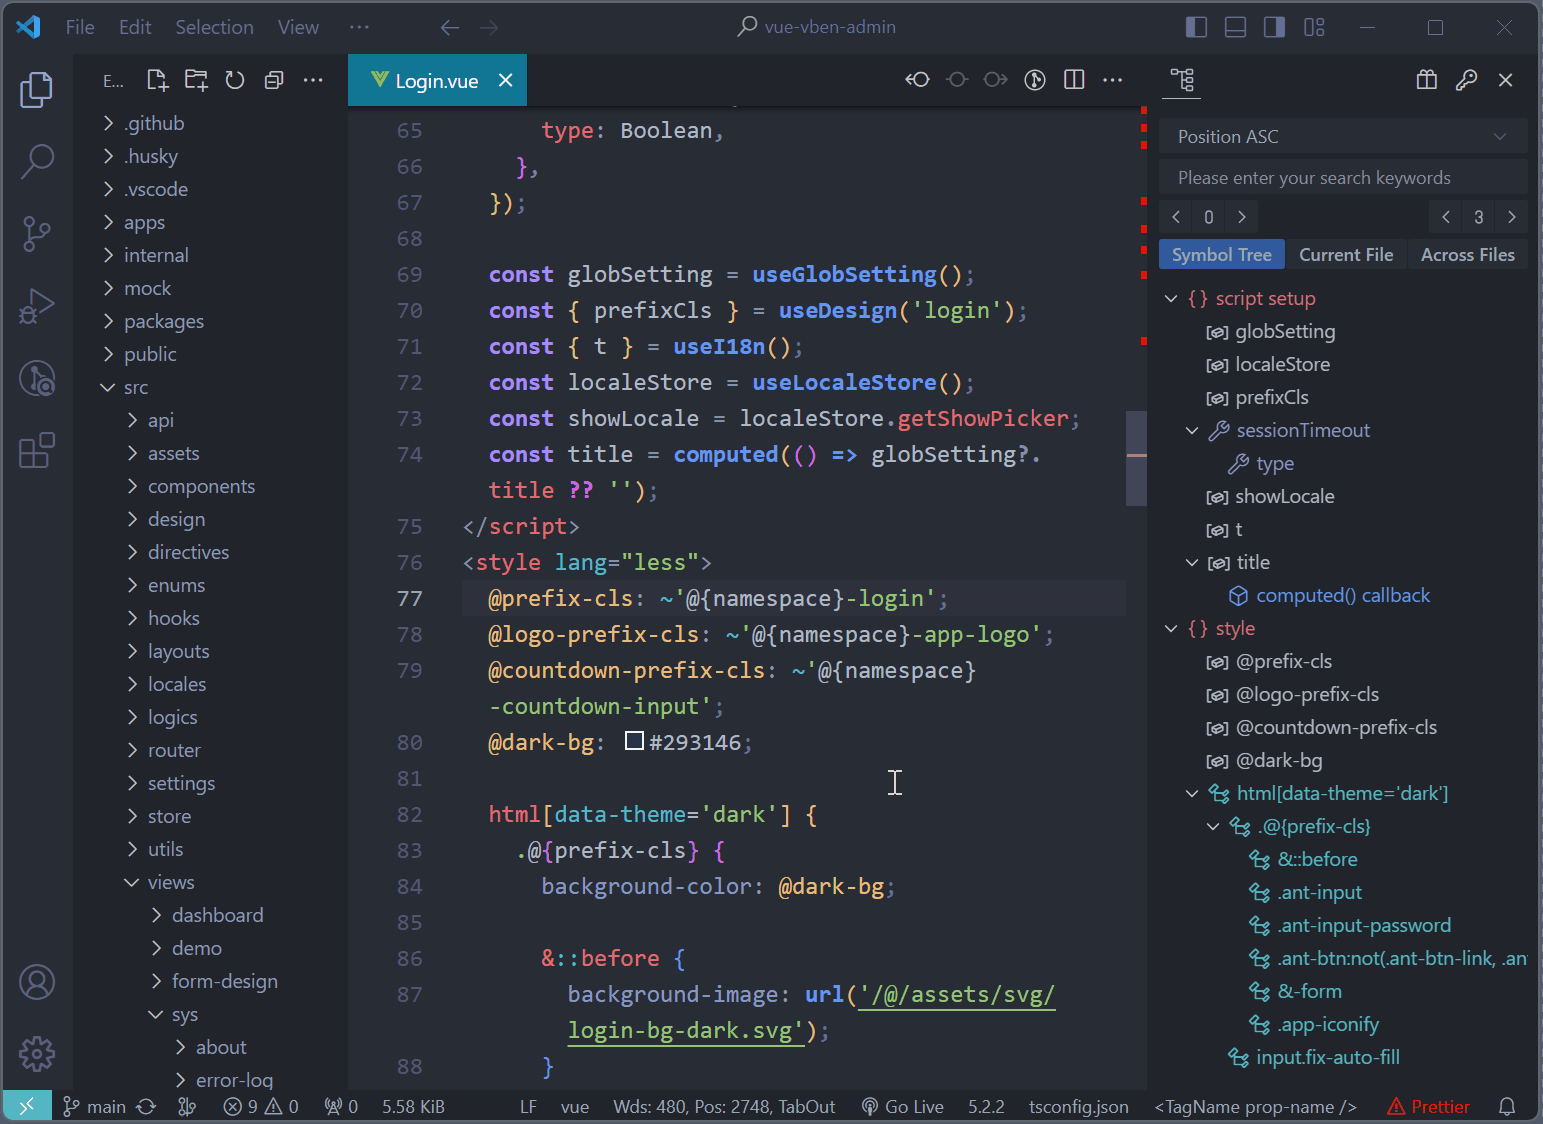Collapse all folders in Explorer

coord(274,80)
